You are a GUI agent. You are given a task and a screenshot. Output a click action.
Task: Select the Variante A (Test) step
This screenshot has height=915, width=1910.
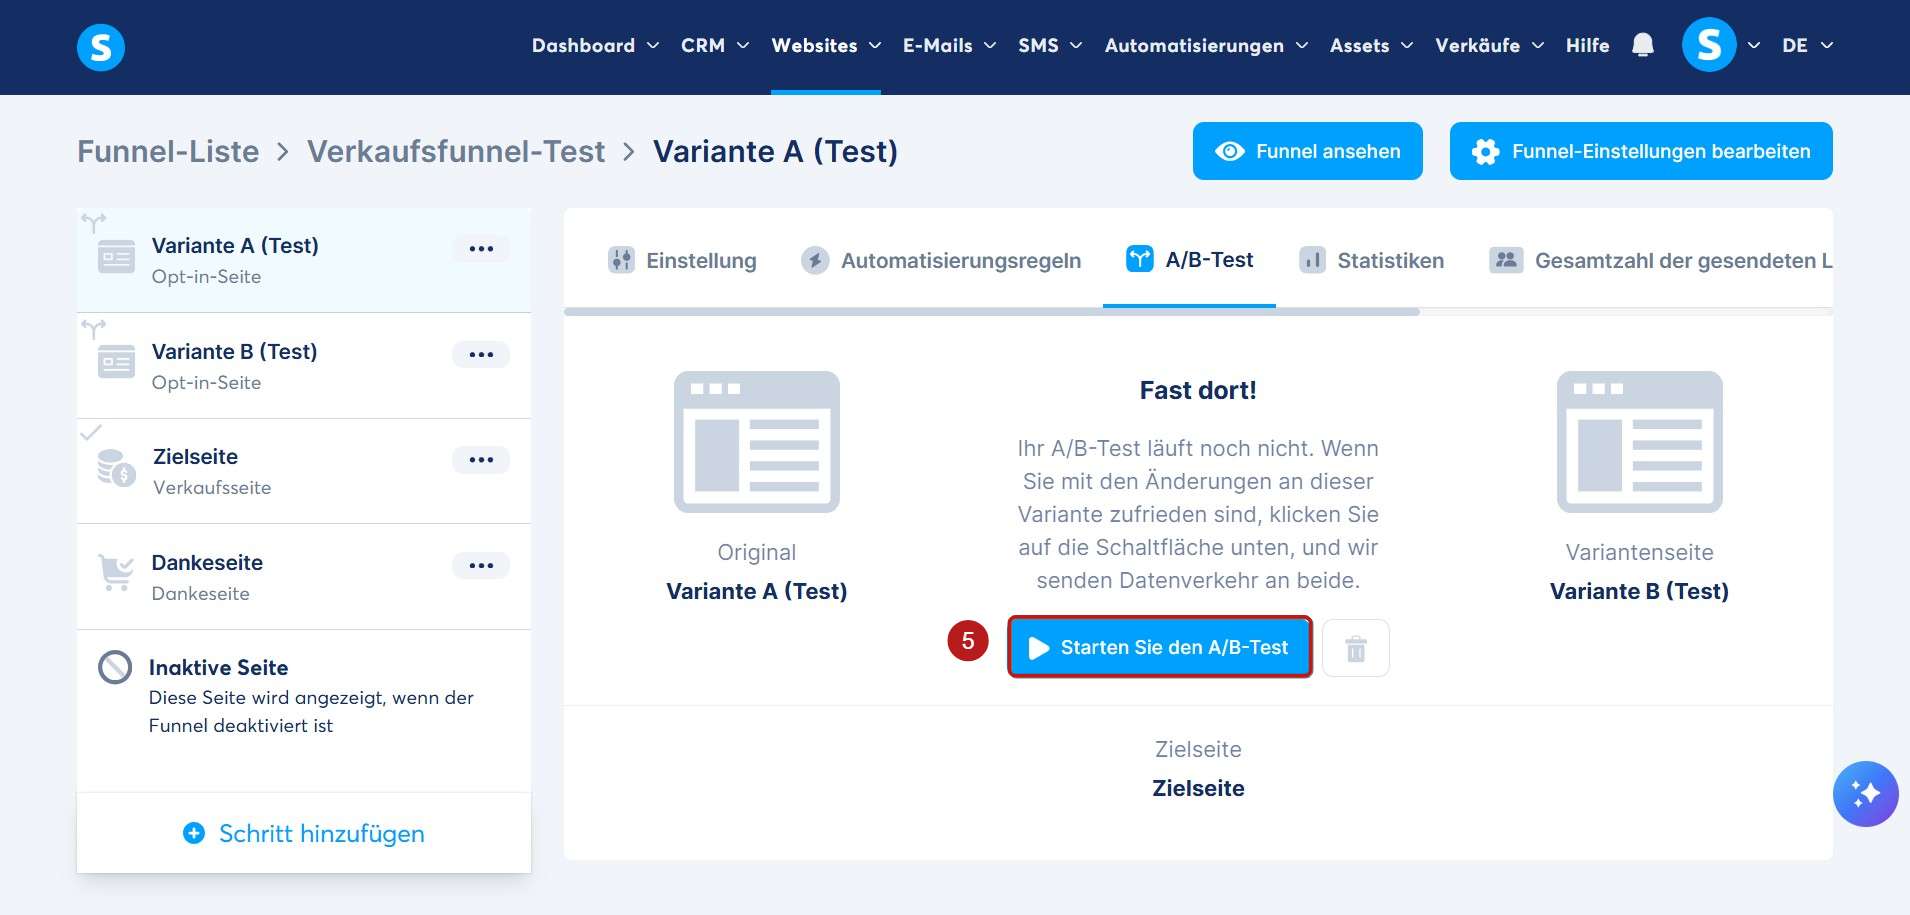pyautogui.click(x=304, y=260)
